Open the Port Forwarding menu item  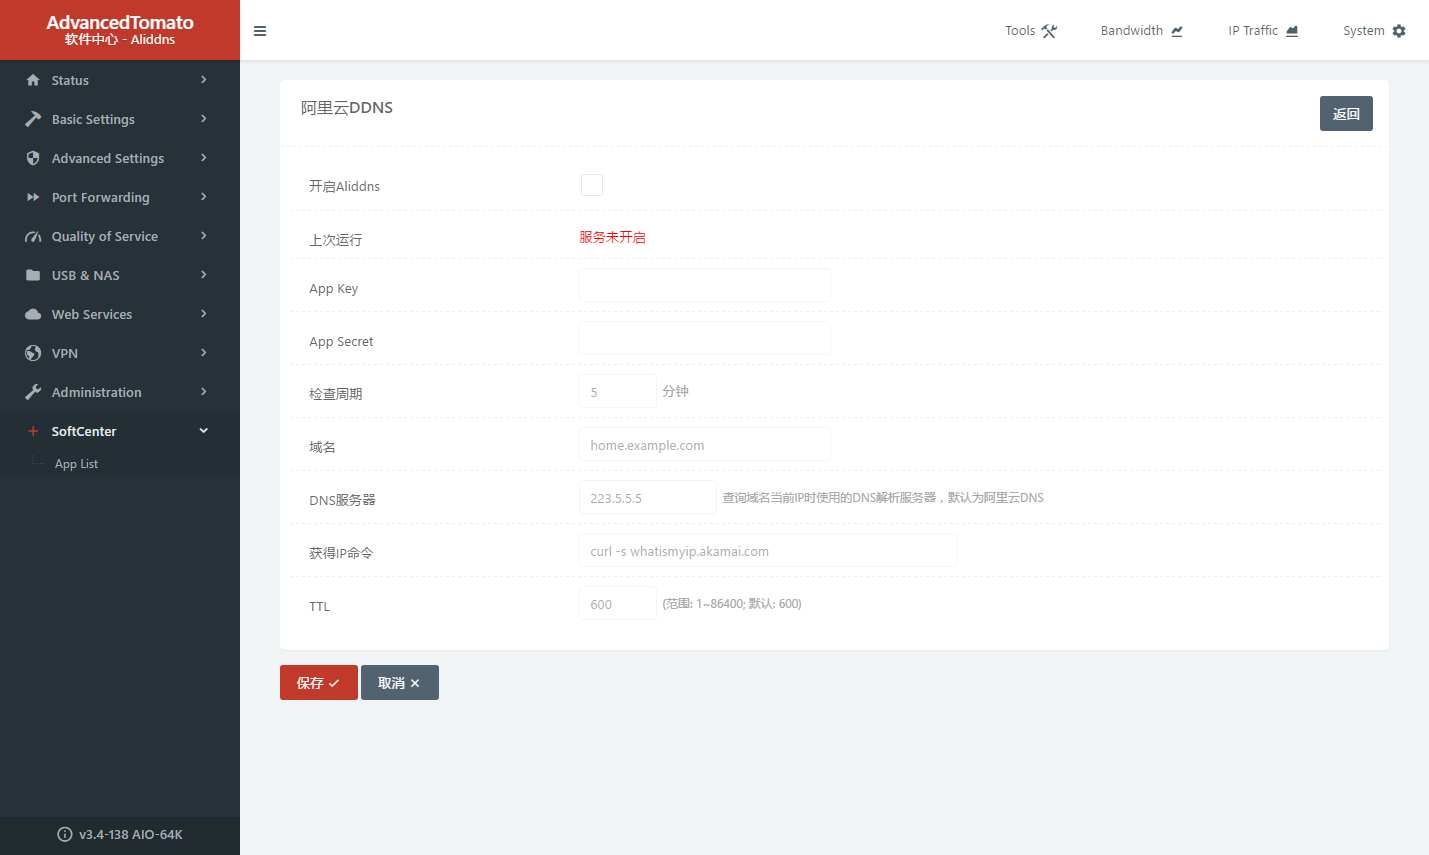pos(100,197)
